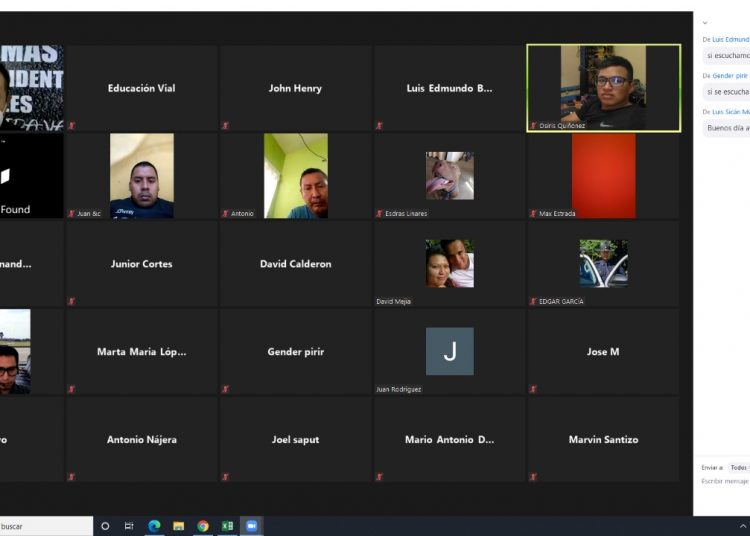Type in the 'Escribir mensaje' chat field
This screenshot has height=536, width=750.
pos(725,481)
